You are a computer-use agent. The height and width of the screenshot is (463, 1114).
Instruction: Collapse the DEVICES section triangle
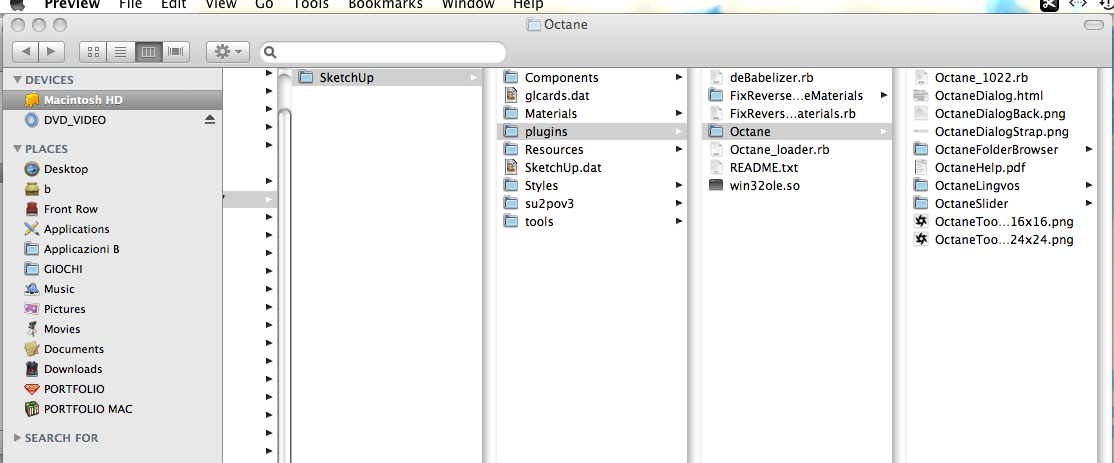18,80
